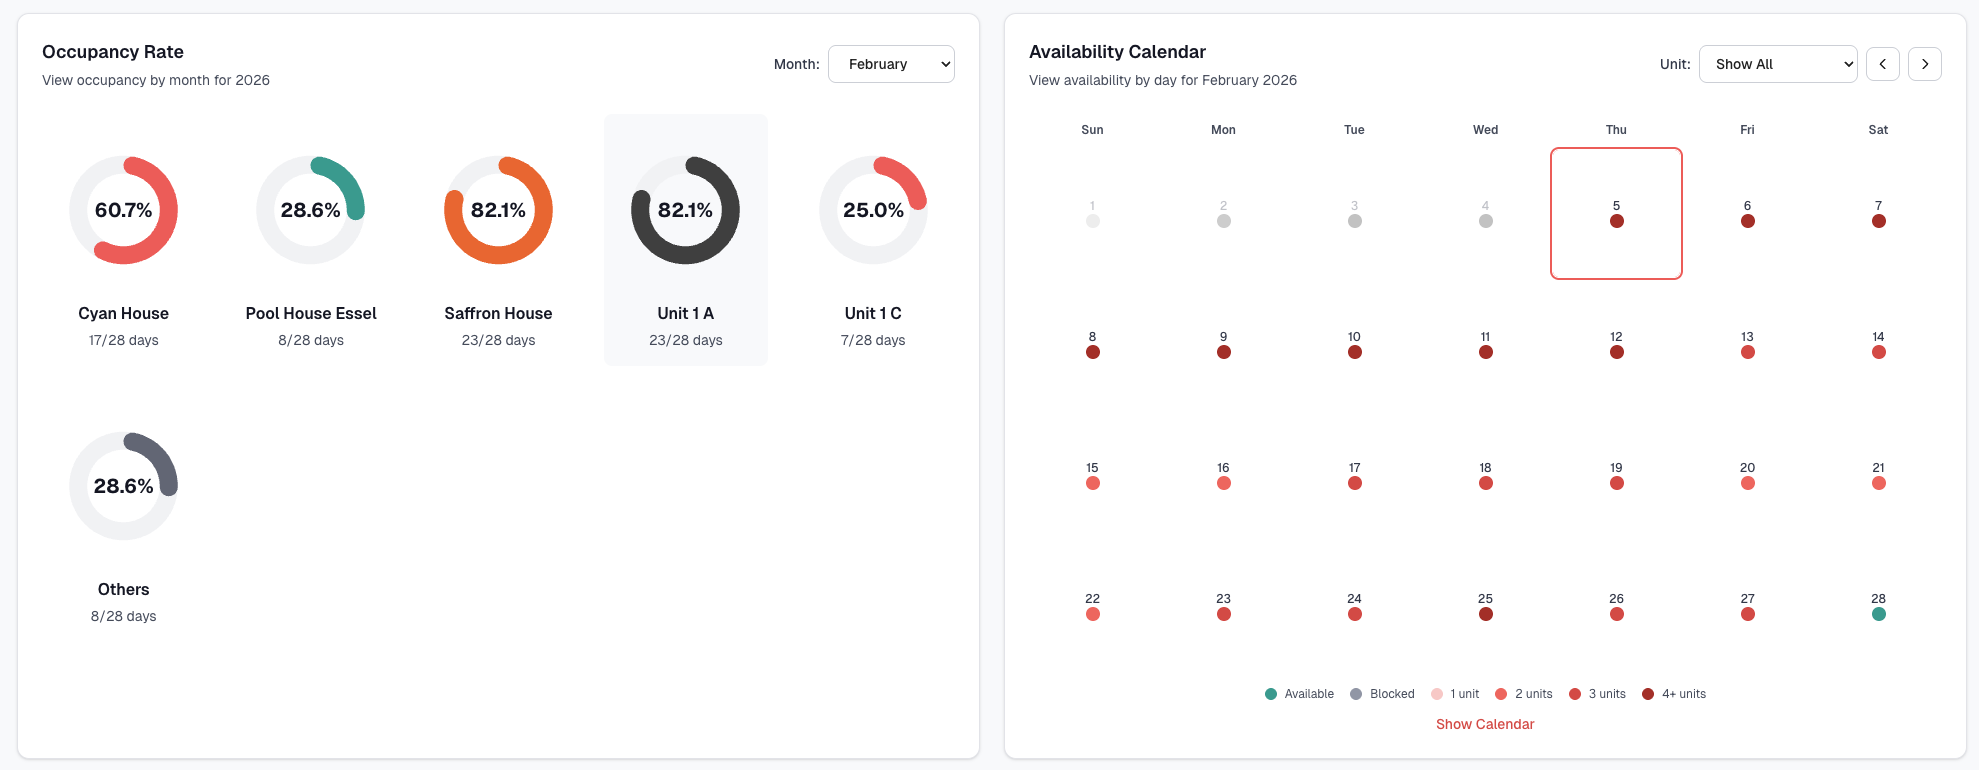The image size is (1979, 770).
Task: Click the Available legend green dot
Action: pyautogui.click(x=1271, y=694)
